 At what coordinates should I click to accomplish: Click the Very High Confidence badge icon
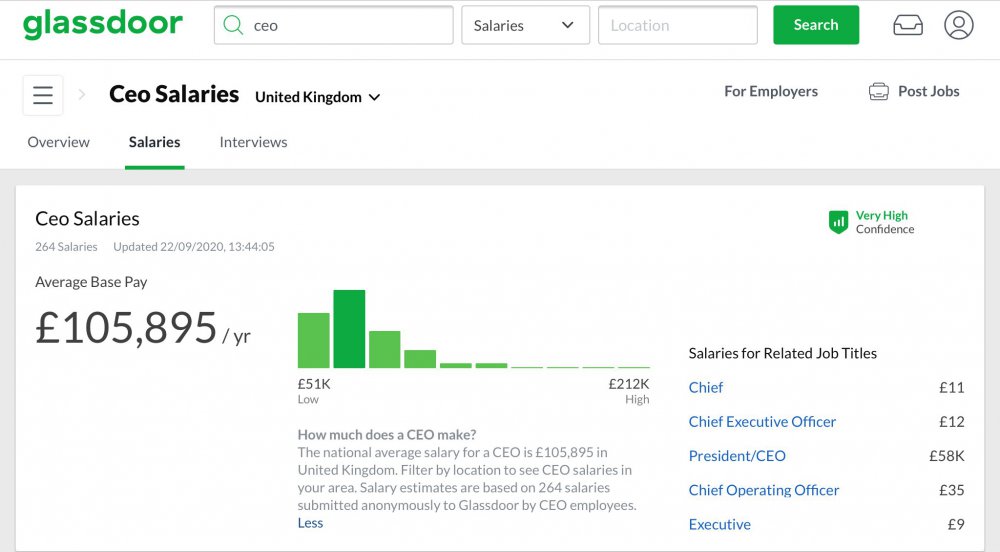tap(838, 222)
